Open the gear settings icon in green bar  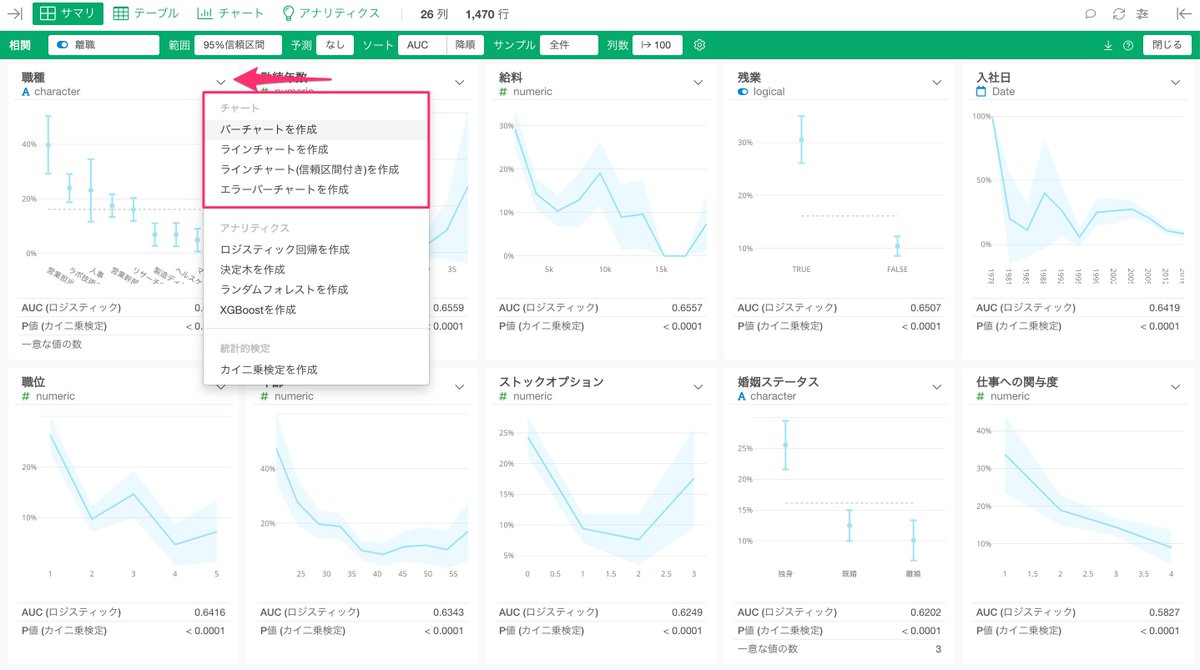[x=700, y=45]
